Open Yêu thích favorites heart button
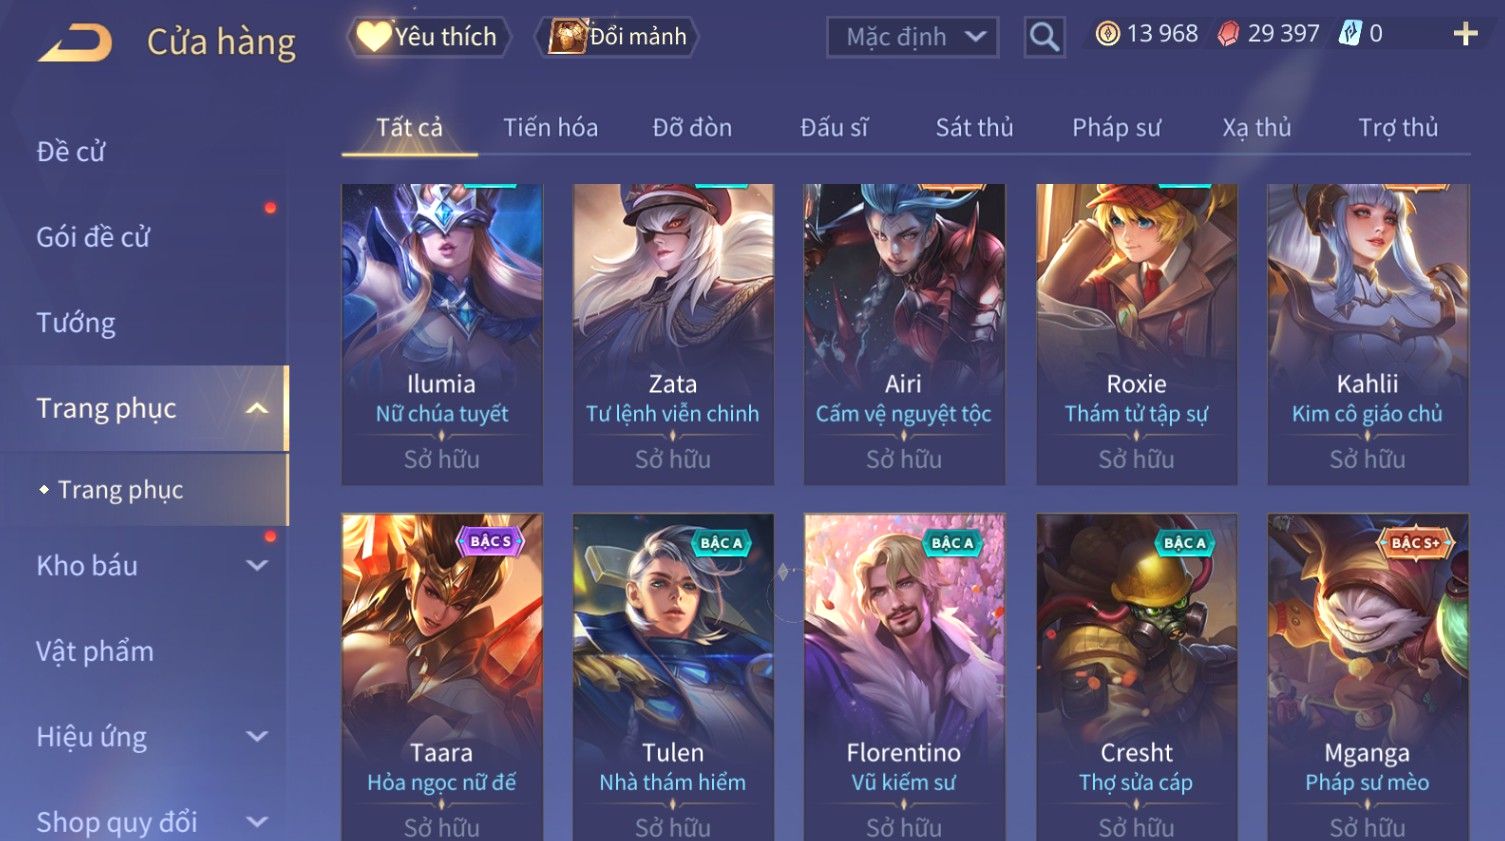This screenshot has height=841, width=1505. [x=428, y=37]
